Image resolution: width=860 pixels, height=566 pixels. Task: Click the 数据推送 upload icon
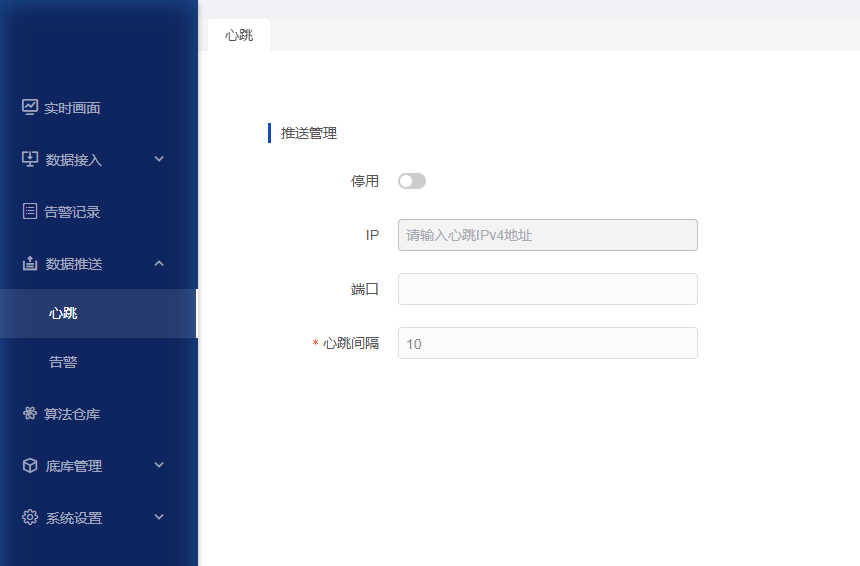coord(30,264)
